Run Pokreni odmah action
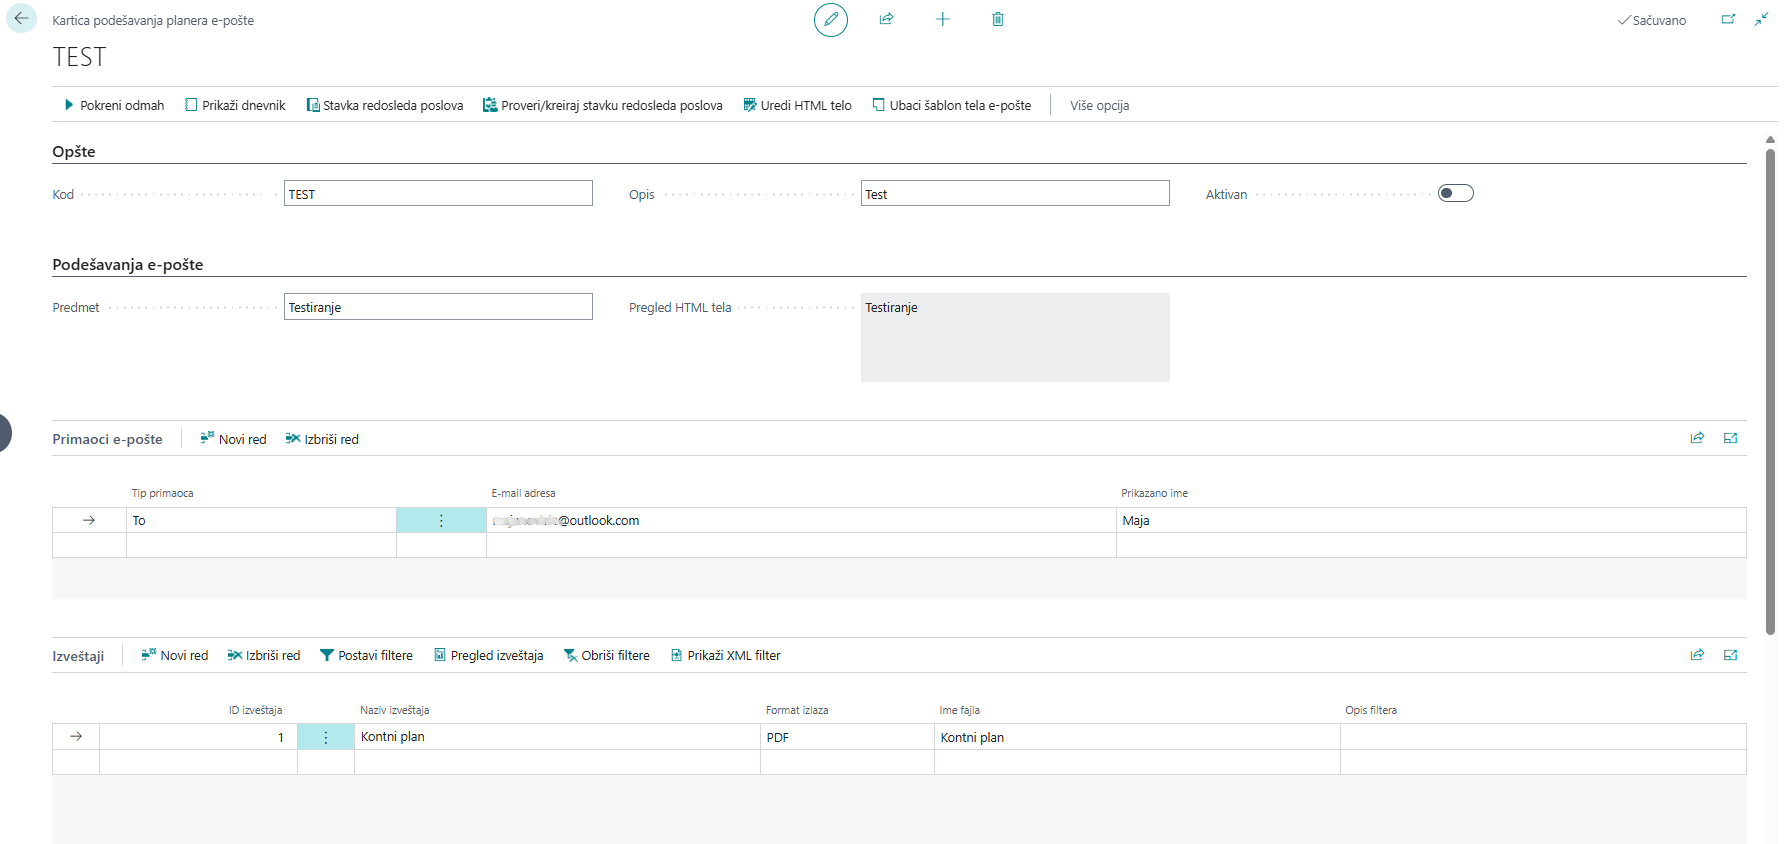Screen dimensions: 1784x844 114,105
